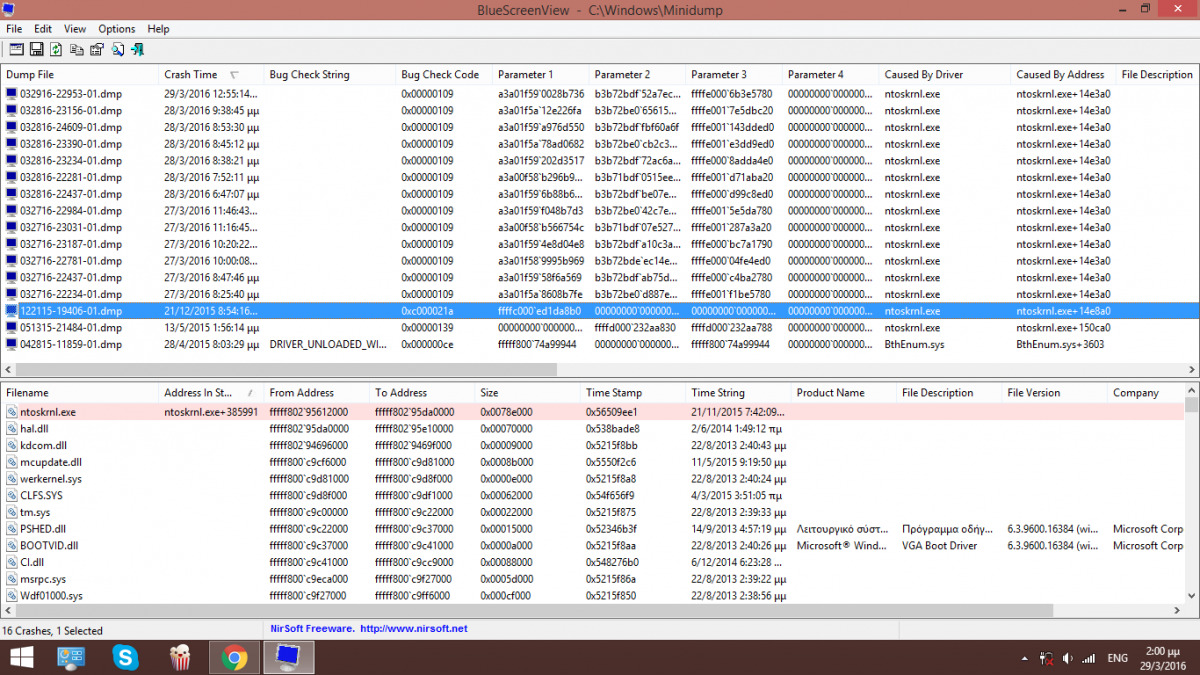The width and height of the screenshot is (1200, 675).
Task: Switch to Google Chrome on the taskbar
Action: point(235,657)
